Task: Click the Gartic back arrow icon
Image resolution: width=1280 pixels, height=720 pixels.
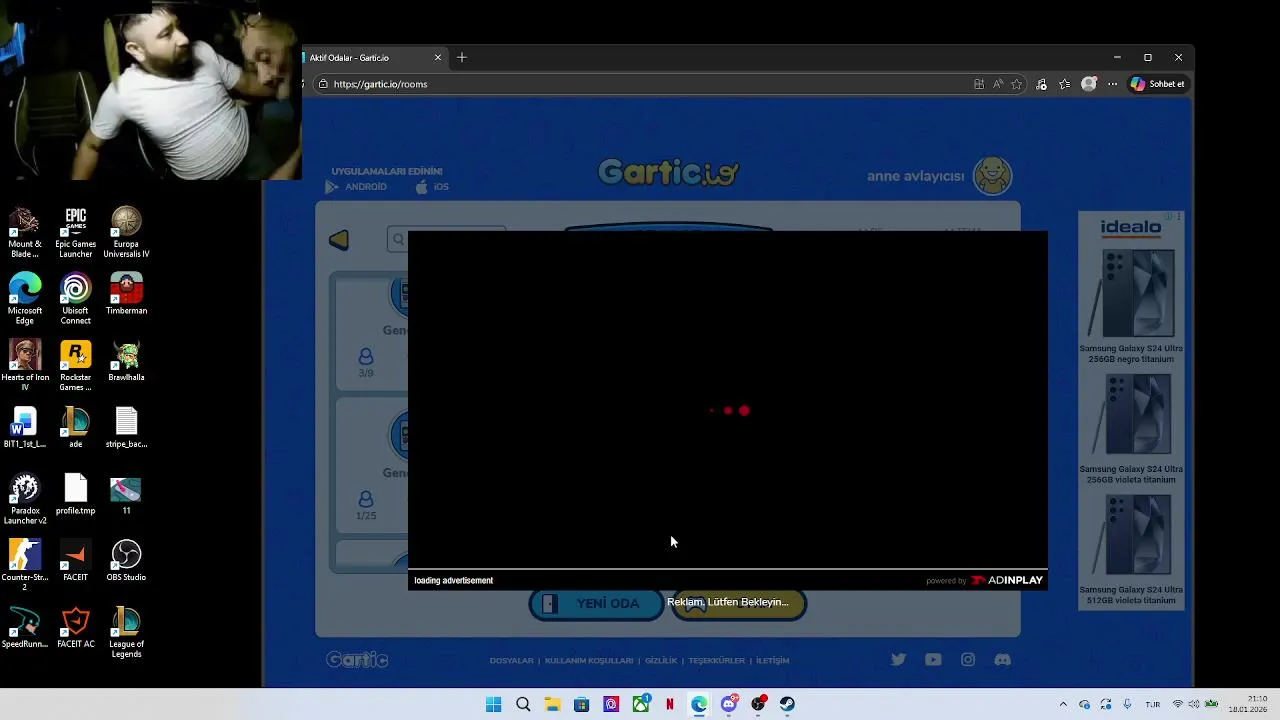Action: click(339, 240)
